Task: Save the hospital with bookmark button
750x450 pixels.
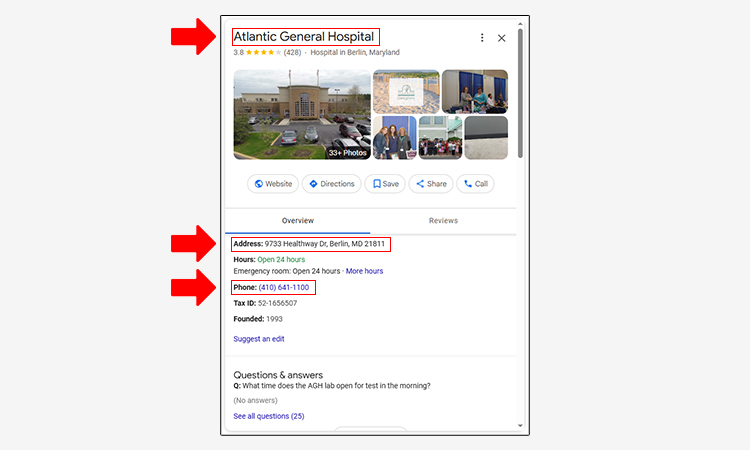Action: point(386,184)
